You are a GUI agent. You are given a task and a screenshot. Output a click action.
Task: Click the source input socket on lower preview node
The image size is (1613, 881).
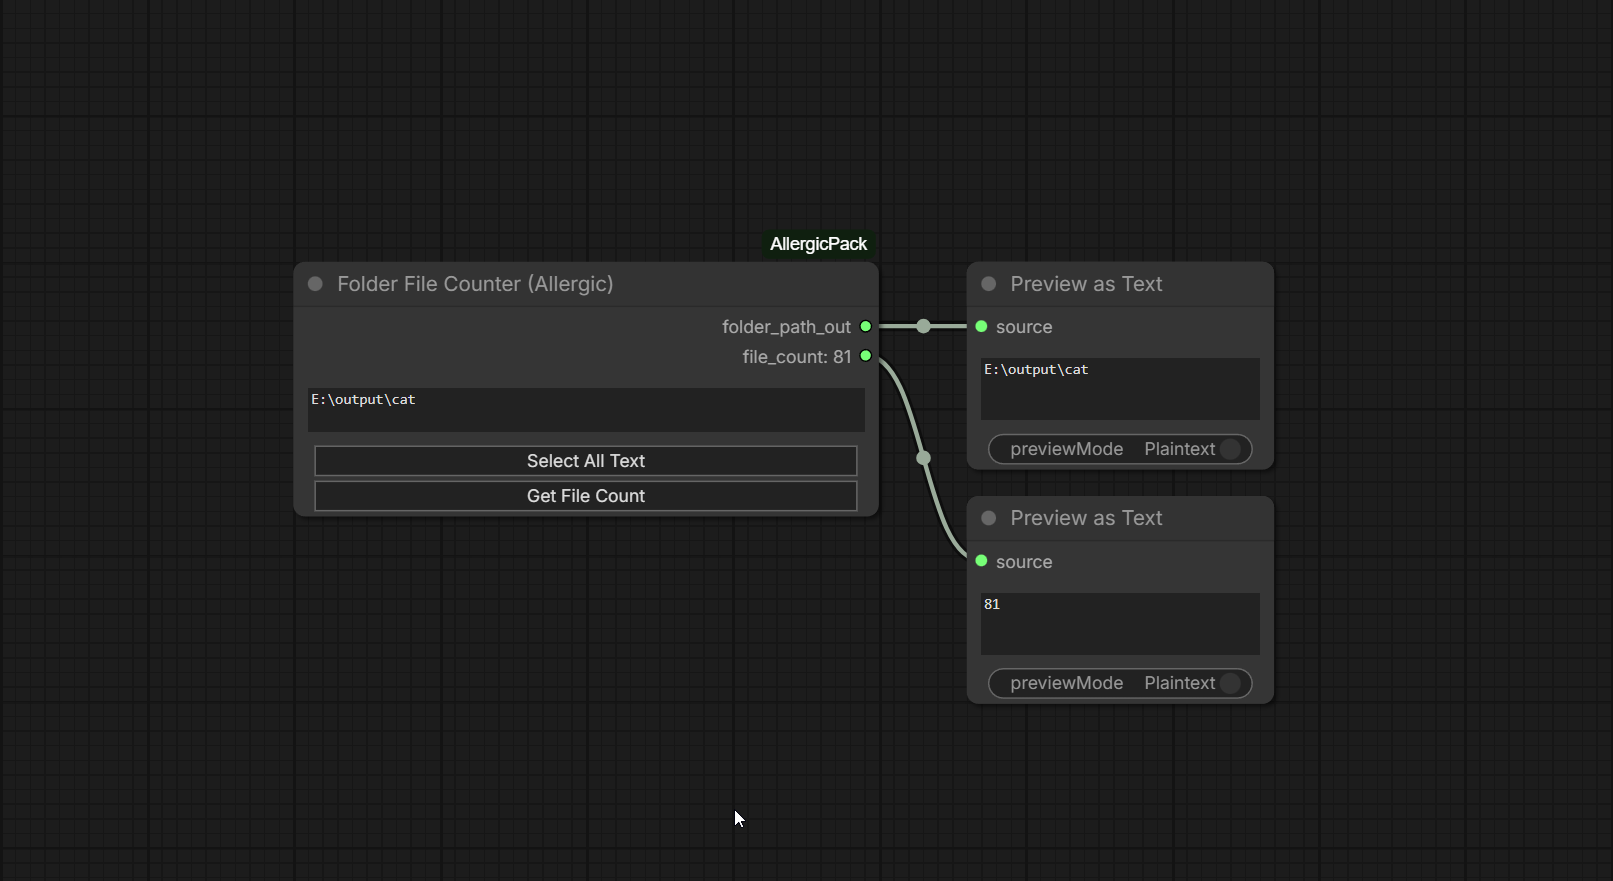(x=981, y=561)
